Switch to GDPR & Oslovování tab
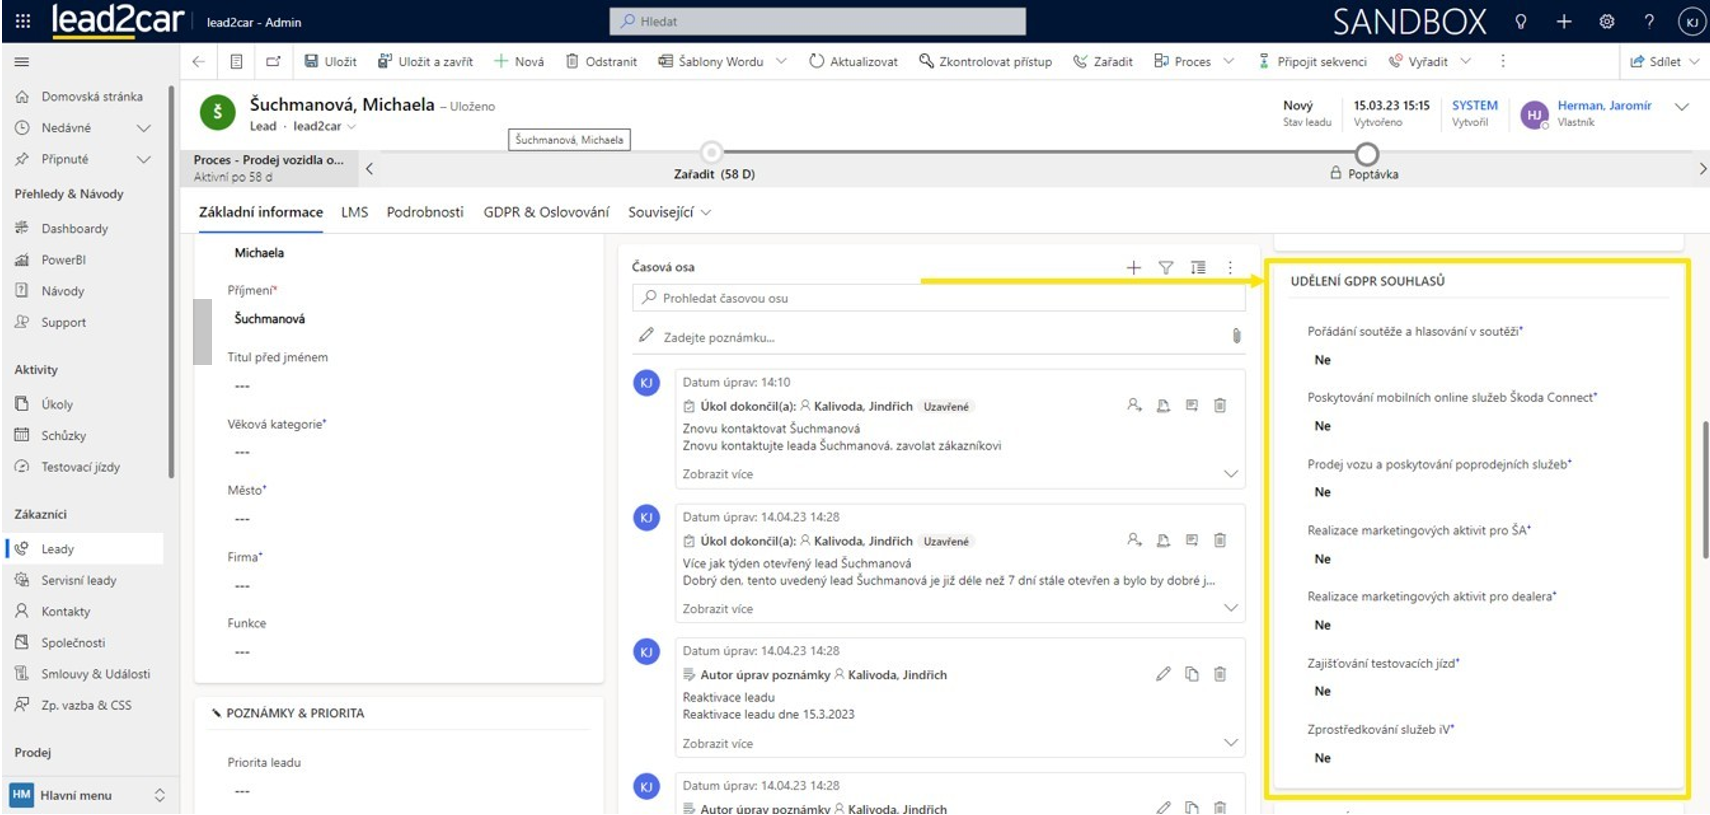The height and width of the screenshot is (815, 1710). click(546, 212)
